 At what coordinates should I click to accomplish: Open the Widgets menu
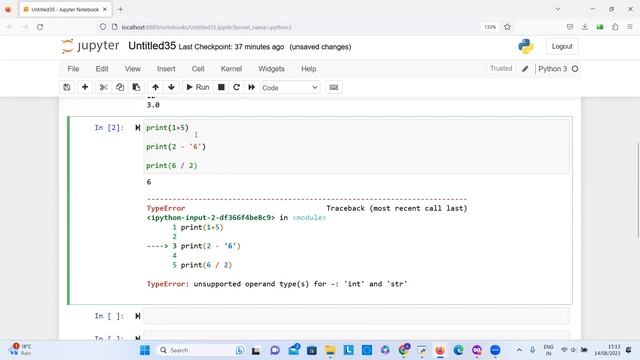pos(271,69)
